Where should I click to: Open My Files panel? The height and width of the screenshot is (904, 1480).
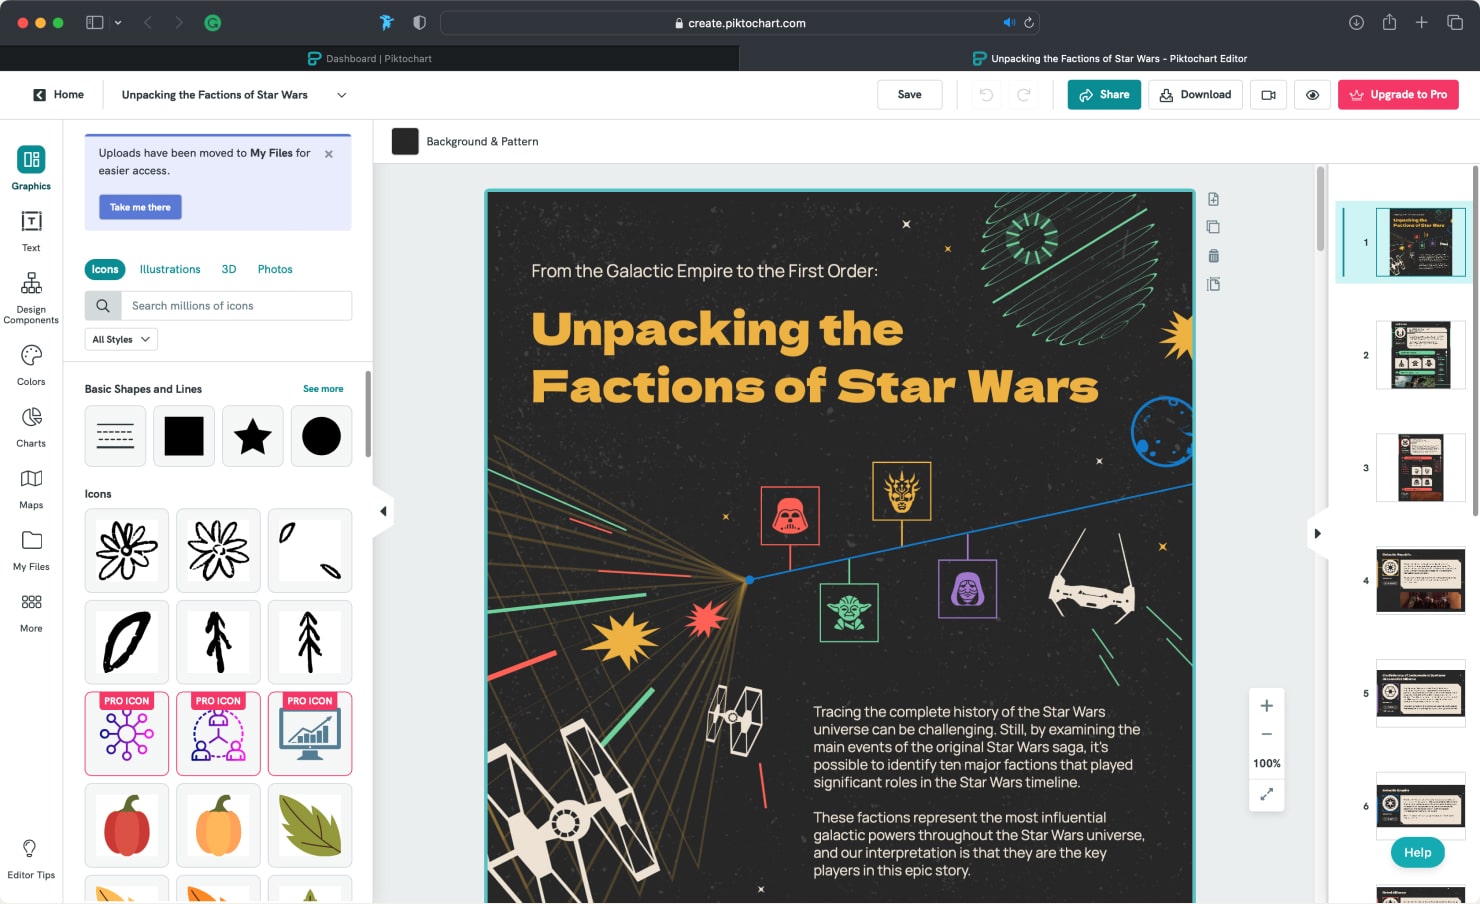[x=31, y=550]
